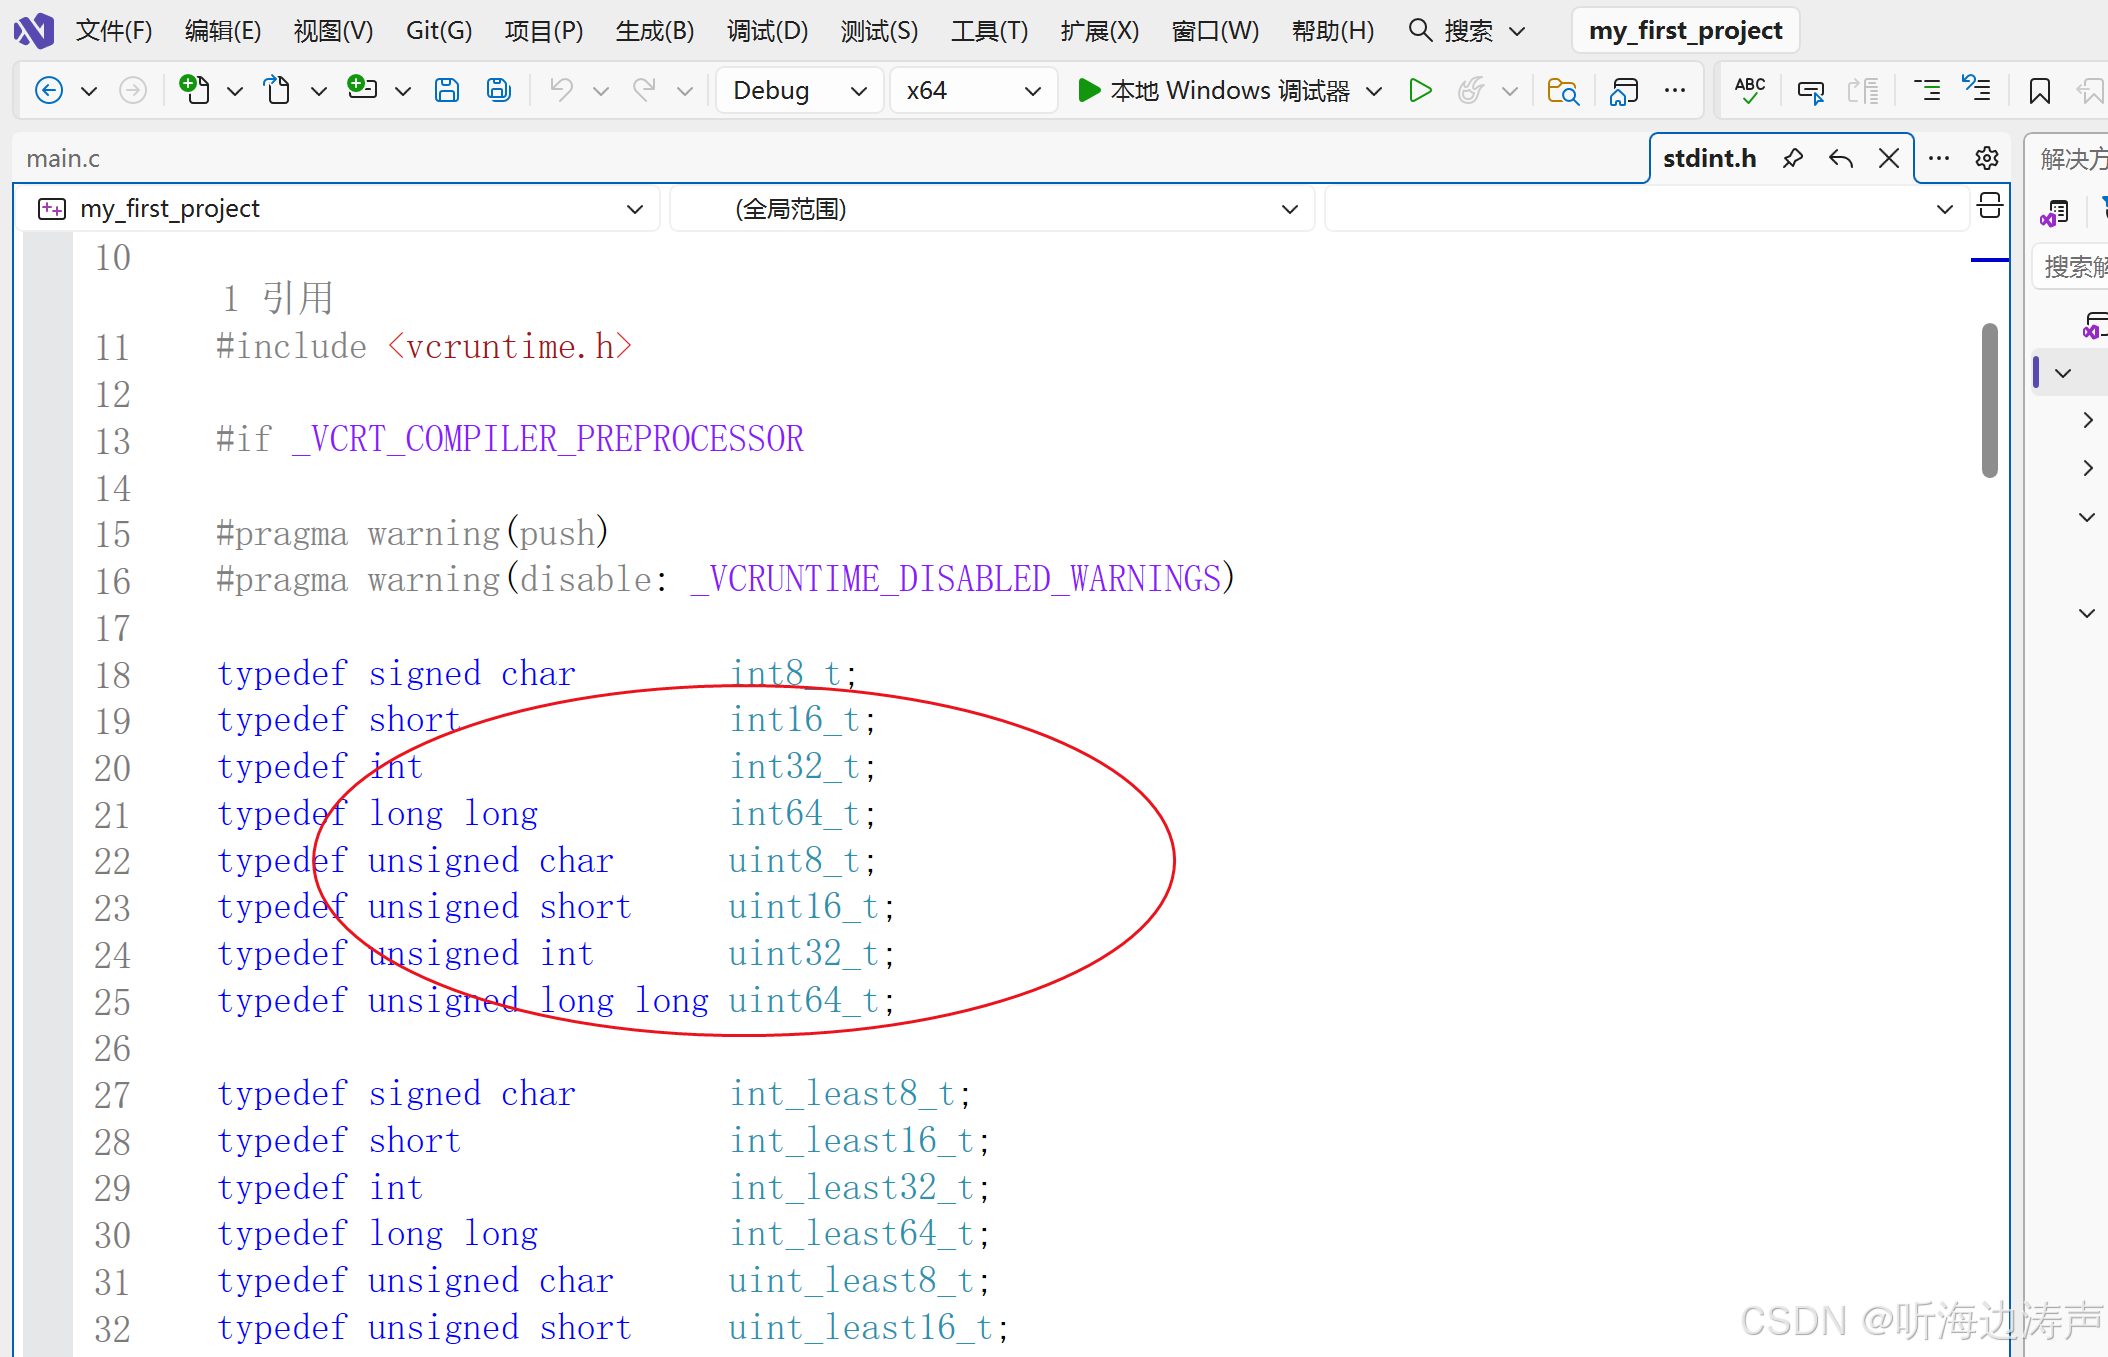Open the 视图(V) menu
The image size is (2108, 1357).
point(333,31)
